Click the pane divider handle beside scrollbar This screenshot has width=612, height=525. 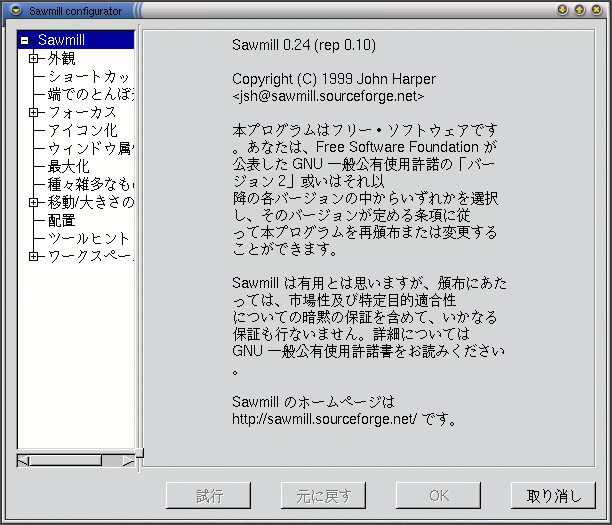pyautogui.click(x=139, y=453)
